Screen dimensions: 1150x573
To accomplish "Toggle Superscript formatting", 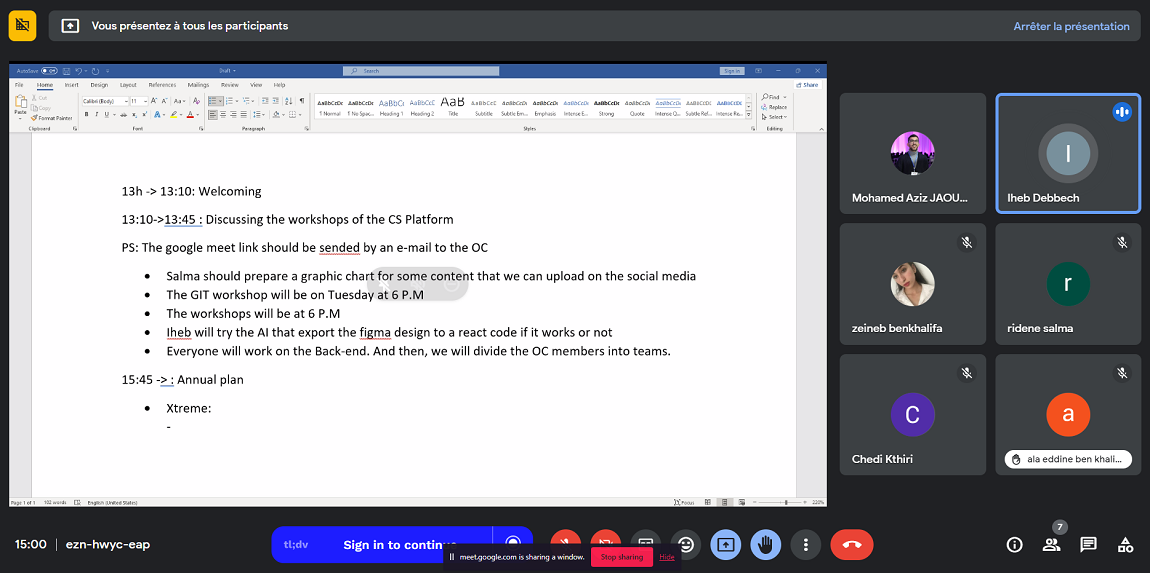I will pyautogui.click(x=144, y=114).
